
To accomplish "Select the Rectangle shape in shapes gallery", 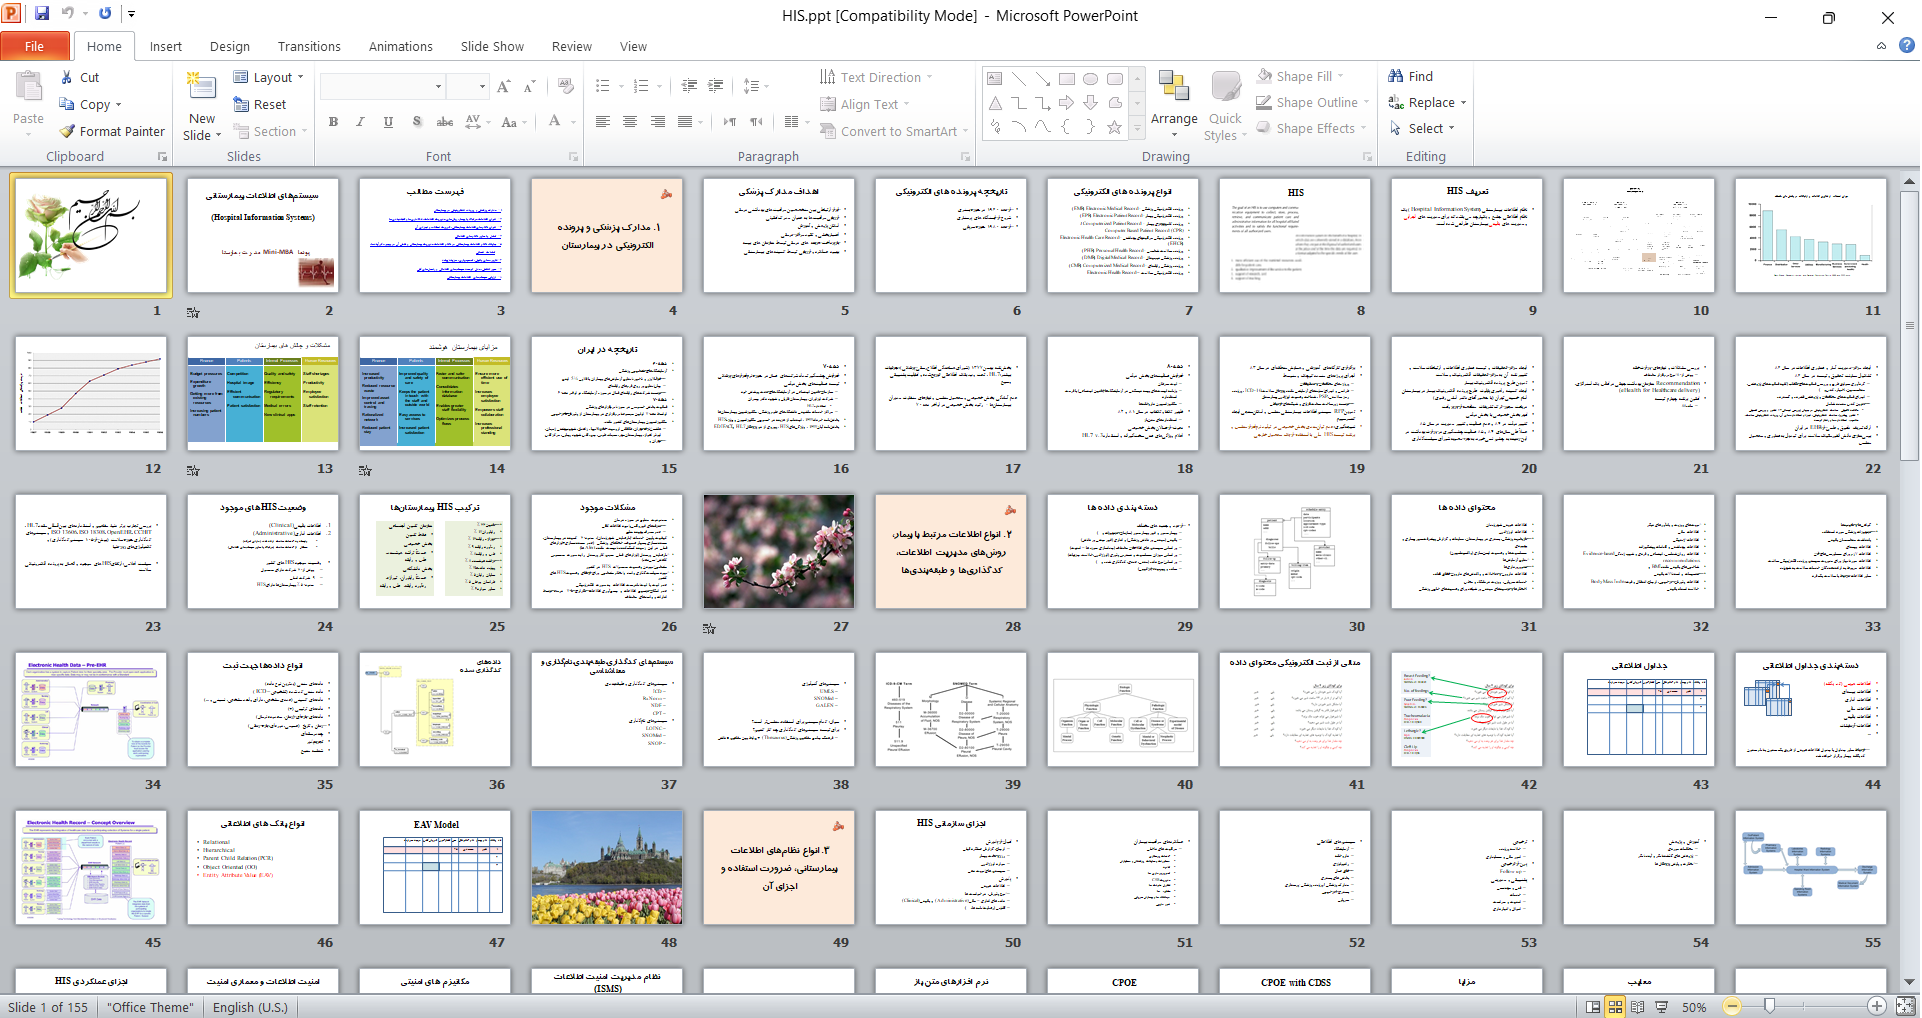I will [1067, 79].
